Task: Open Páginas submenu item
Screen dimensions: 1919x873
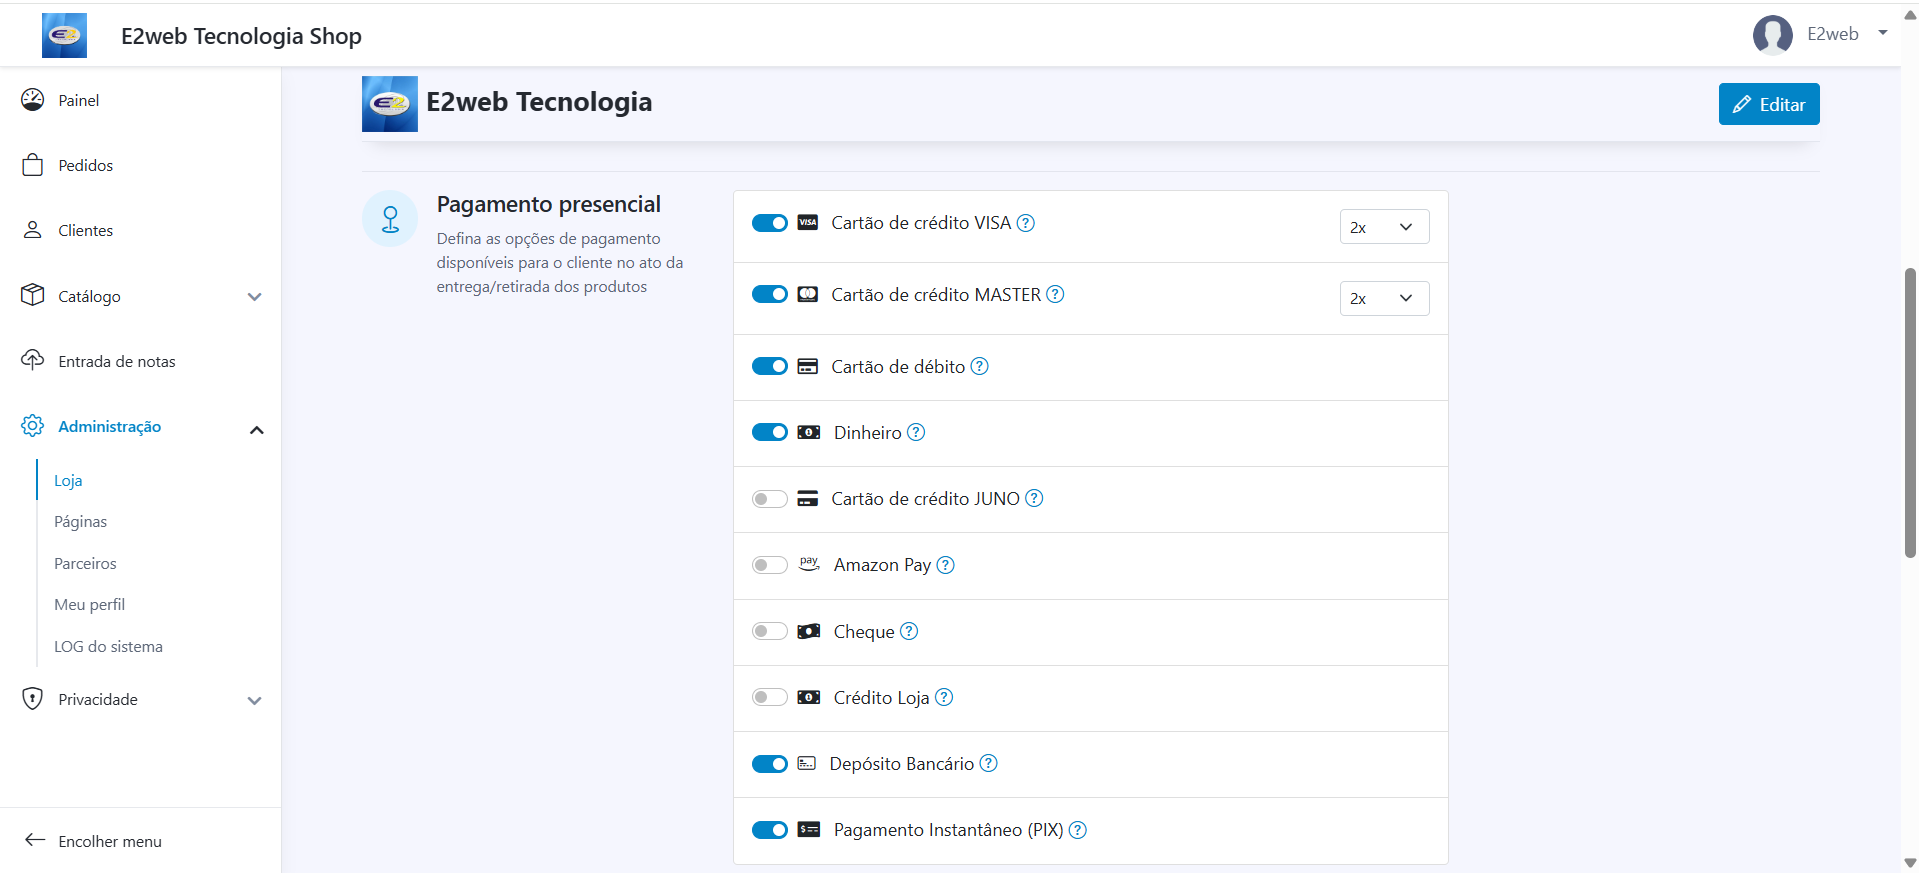Action: (x=80, y=522)
